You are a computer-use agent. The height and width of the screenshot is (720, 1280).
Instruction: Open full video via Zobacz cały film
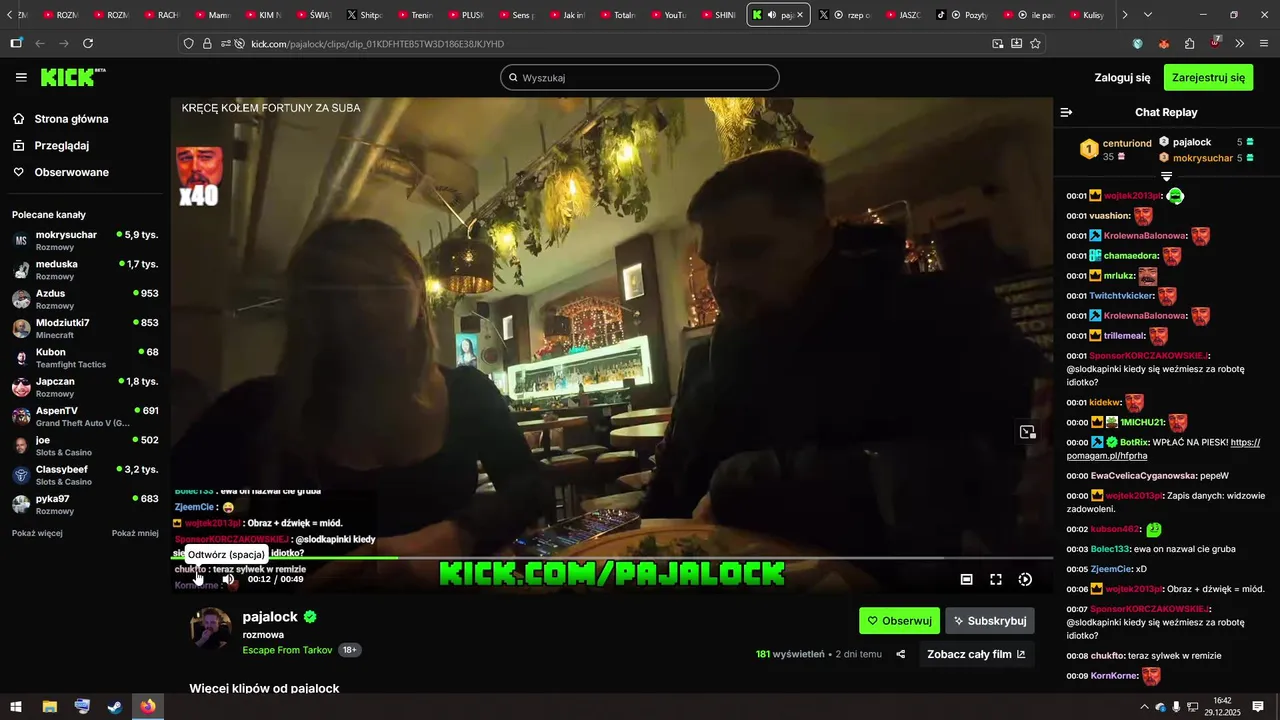976,654
